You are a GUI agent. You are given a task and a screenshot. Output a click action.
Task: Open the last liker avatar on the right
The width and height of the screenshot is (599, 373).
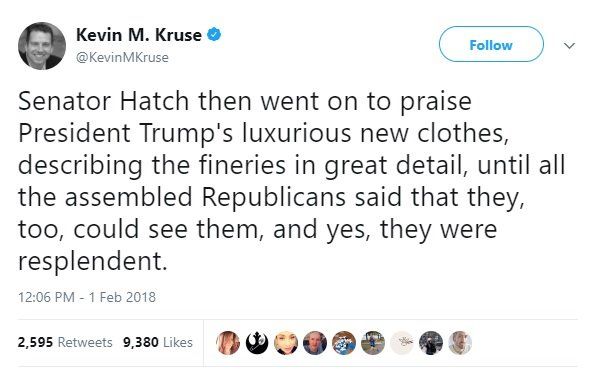460,343
